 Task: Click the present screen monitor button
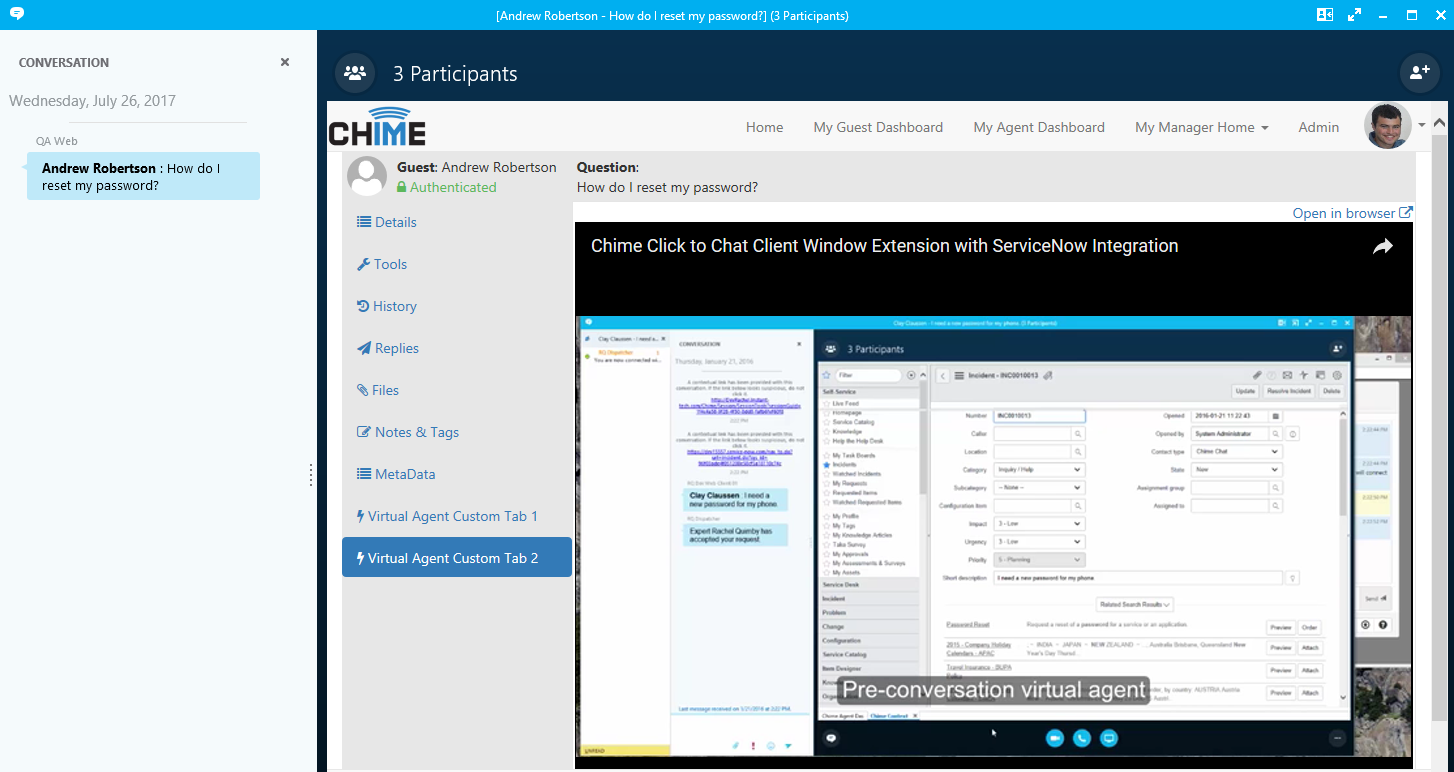1108,738
